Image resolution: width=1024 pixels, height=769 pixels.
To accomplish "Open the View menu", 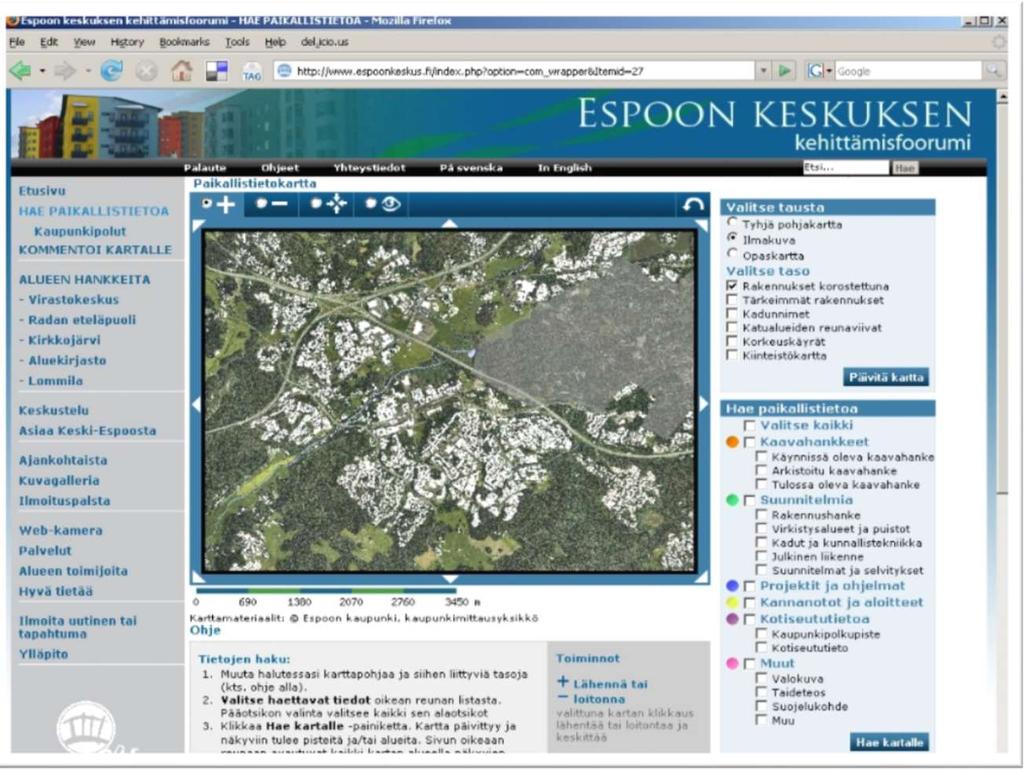I will 84,42.
